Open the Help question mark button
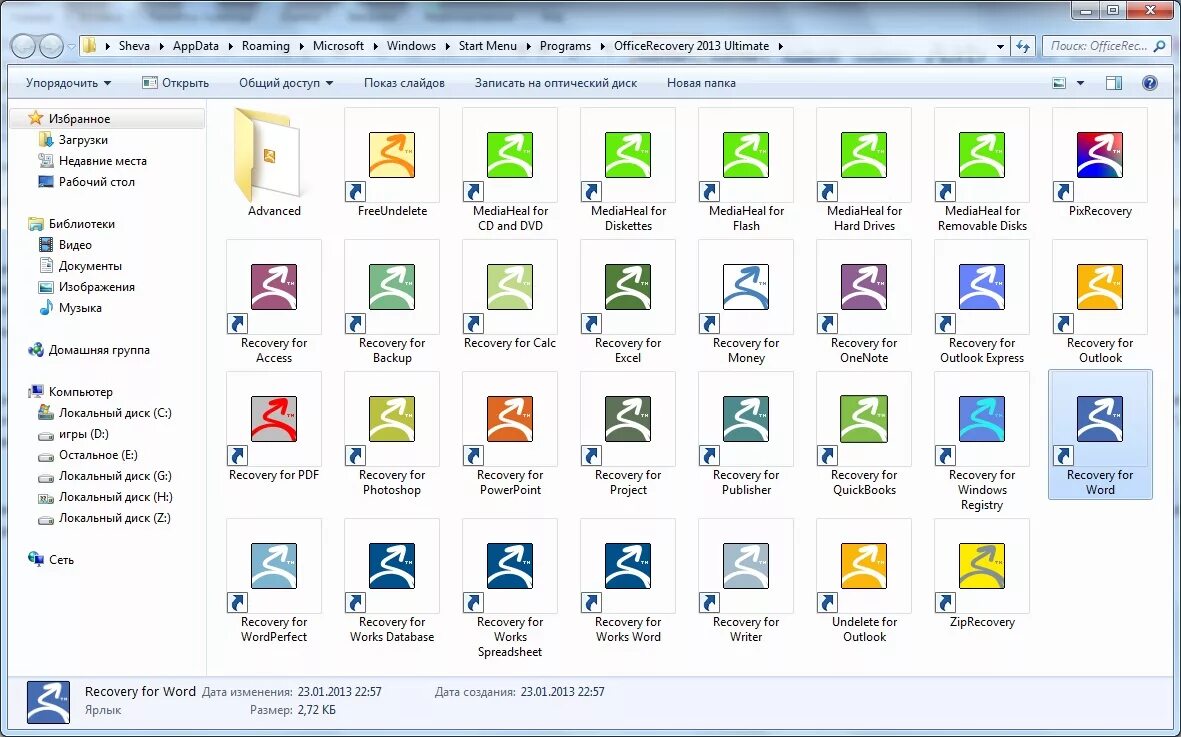The height and width of the screenshot is (737, 1181). [x=1149, y=83]
